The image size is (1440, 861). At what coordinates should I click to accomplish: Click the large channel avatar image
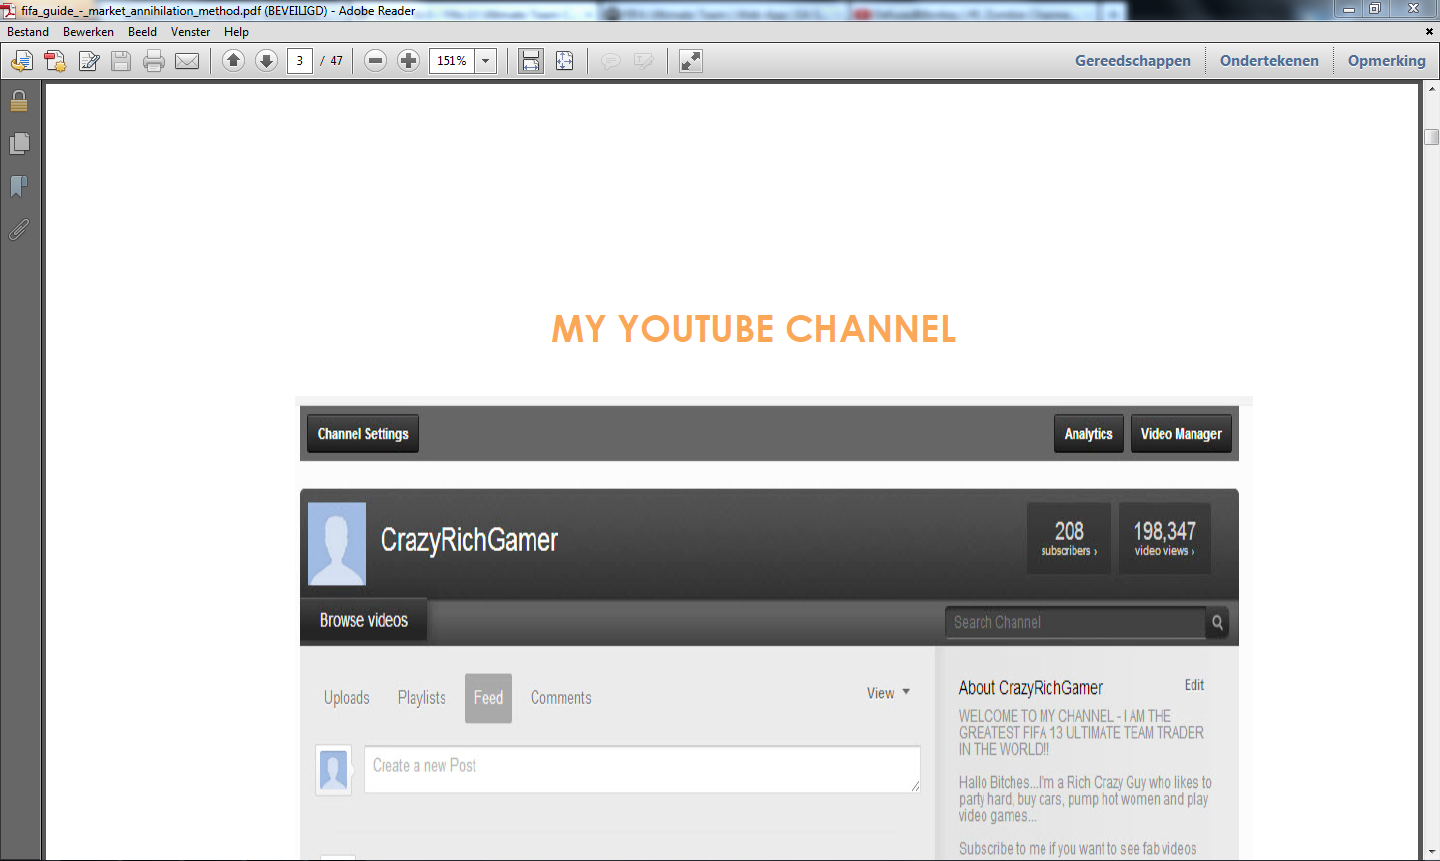[337, 544]
